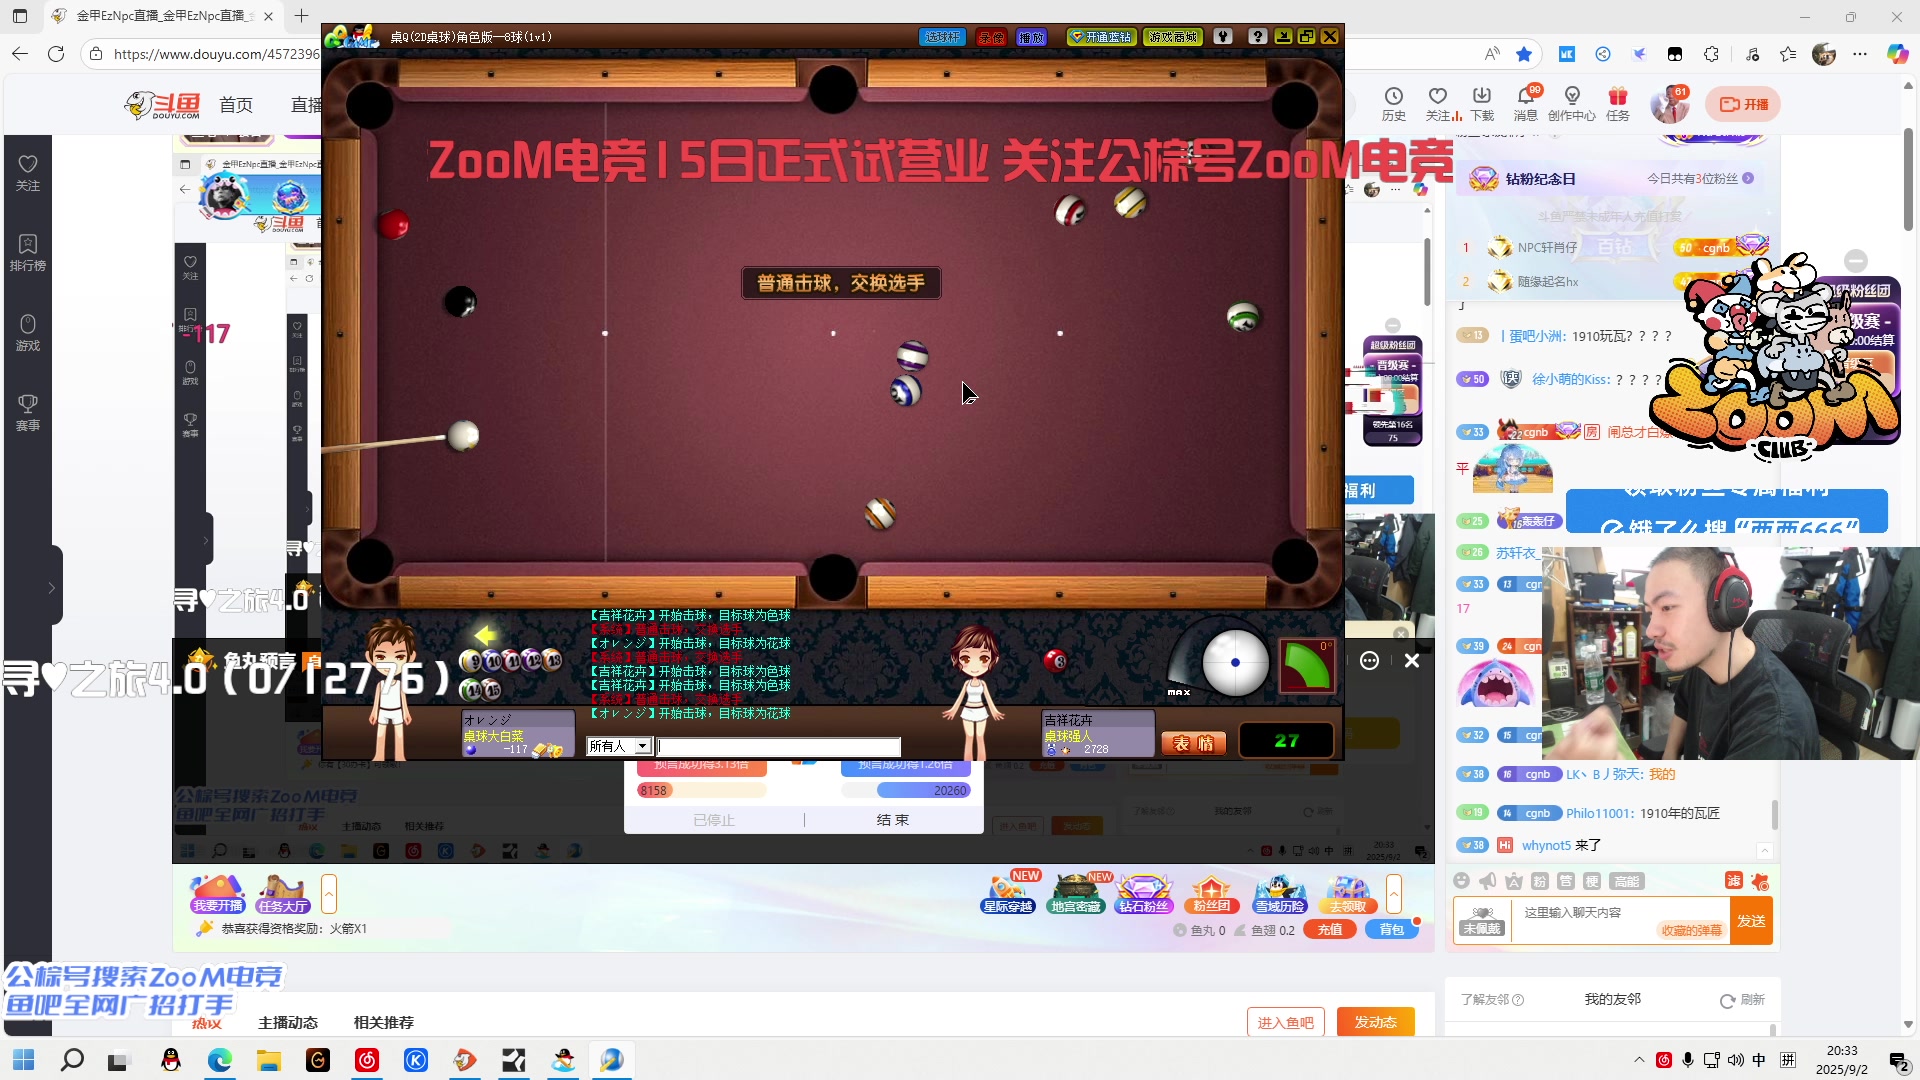Viewport: 1920px width, 1080px height.
Task: Collapse the left activity icons chevron
Action: (x=329, y=894)
